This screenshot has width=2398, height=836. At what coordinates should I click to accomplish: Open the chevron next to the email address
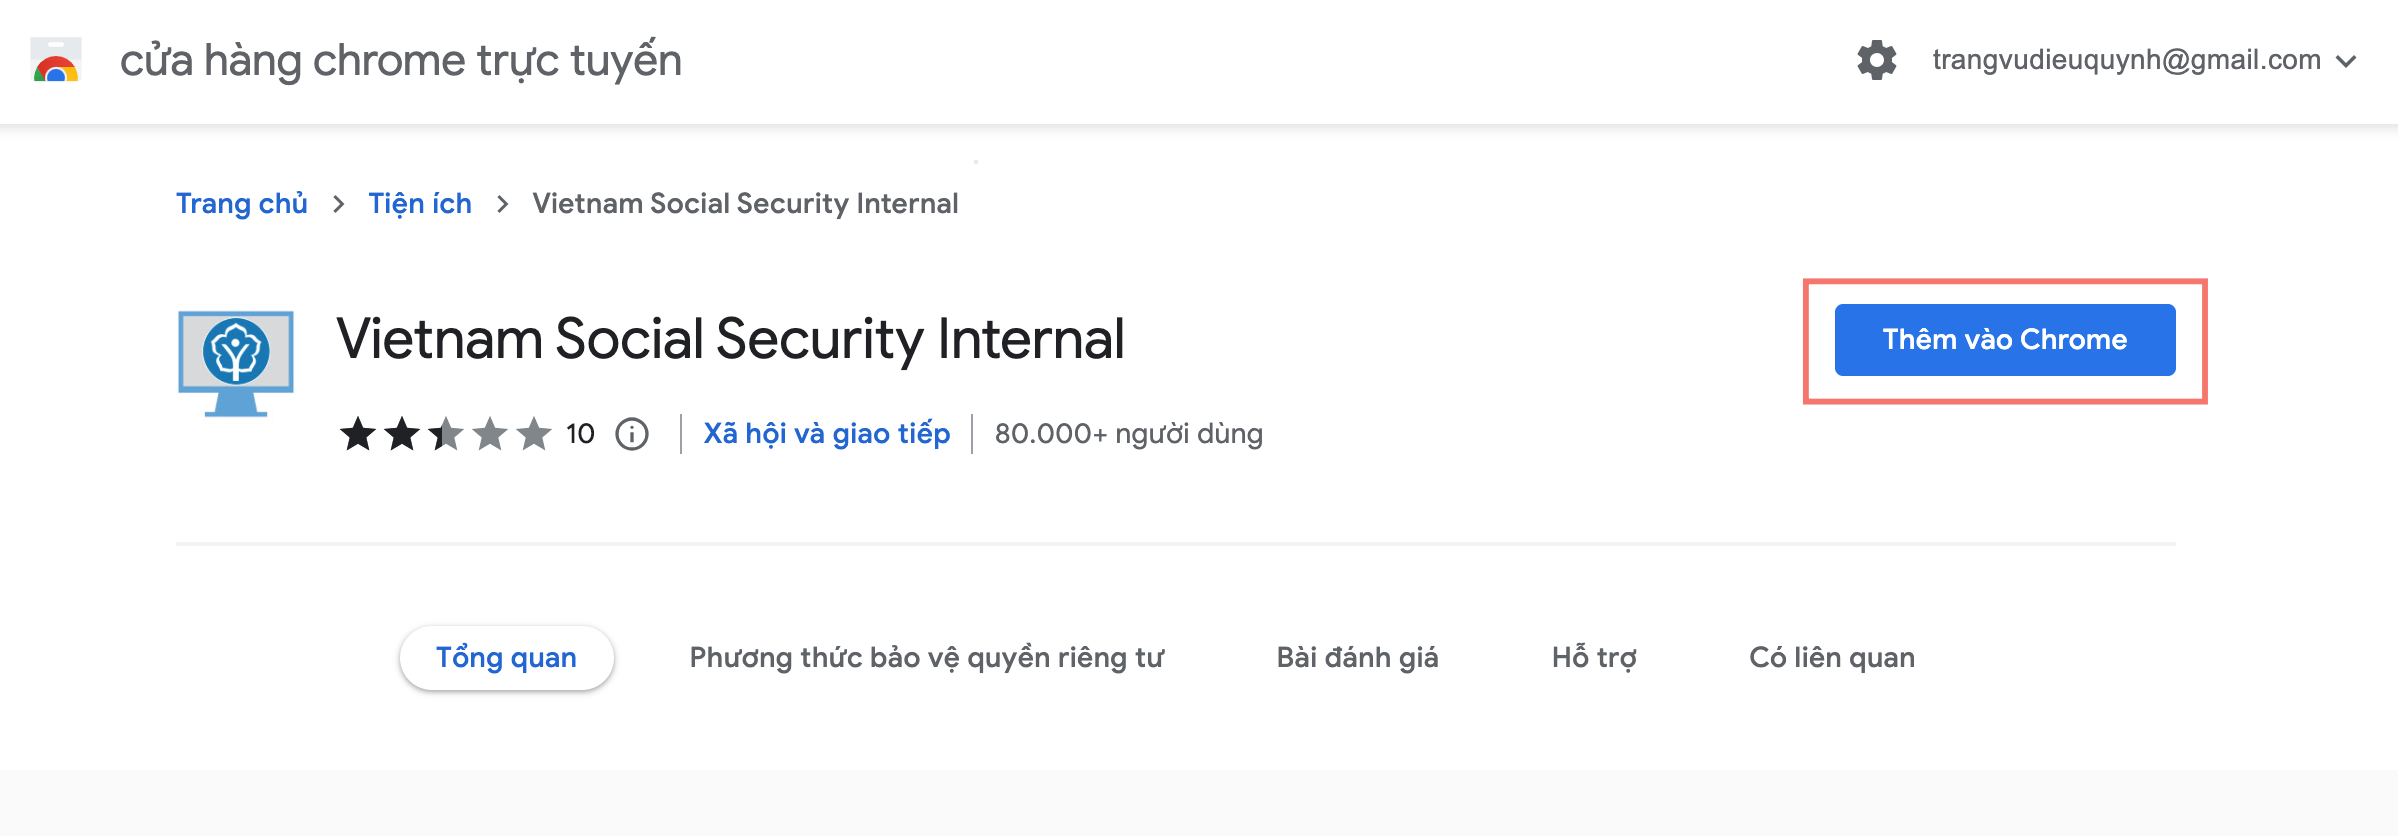(2345, 62)
